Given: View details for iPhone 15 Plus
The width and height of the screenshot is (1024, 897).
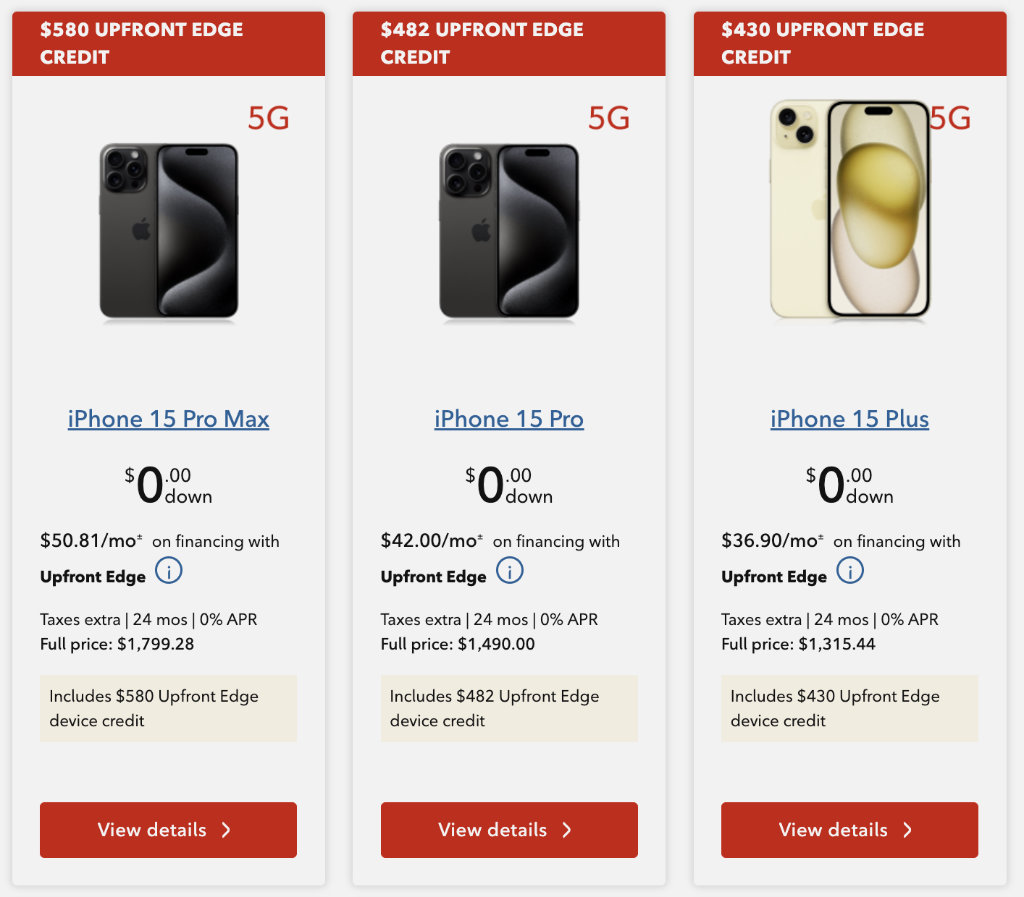Looking at the screenshot, I should 849,830.
